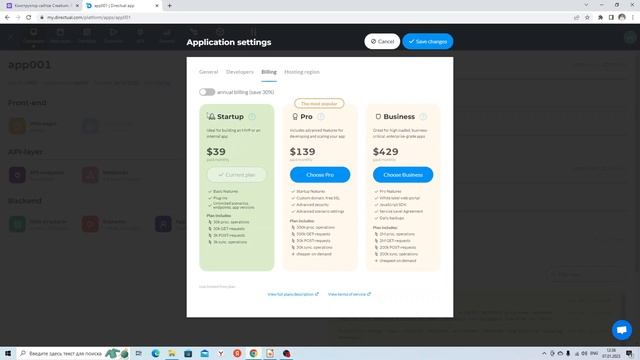Click the Startup plan bell icon
Image resolution: width=640 pixels, height=360 pixels.
point(211,116)
